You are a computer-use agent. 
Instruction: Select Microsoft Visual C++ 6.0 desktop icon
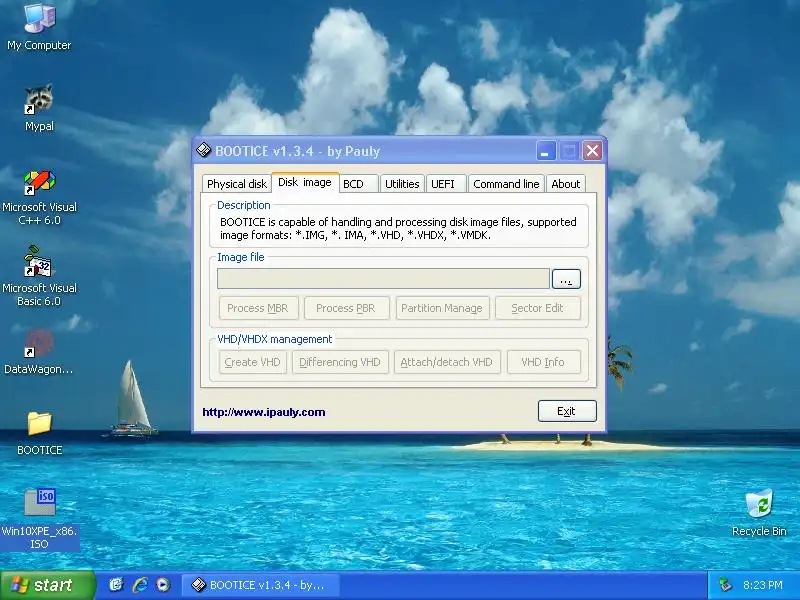pyautogui.click(x=39, y=198)
